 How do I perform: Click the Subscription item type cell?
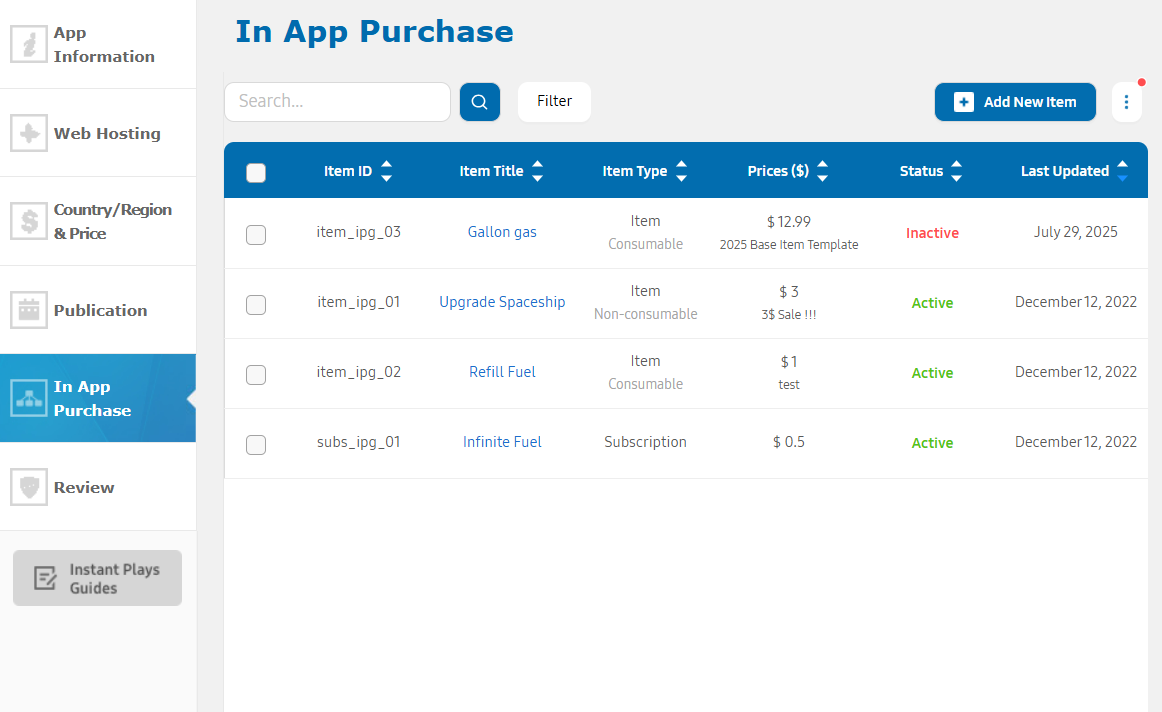point(645,442)
